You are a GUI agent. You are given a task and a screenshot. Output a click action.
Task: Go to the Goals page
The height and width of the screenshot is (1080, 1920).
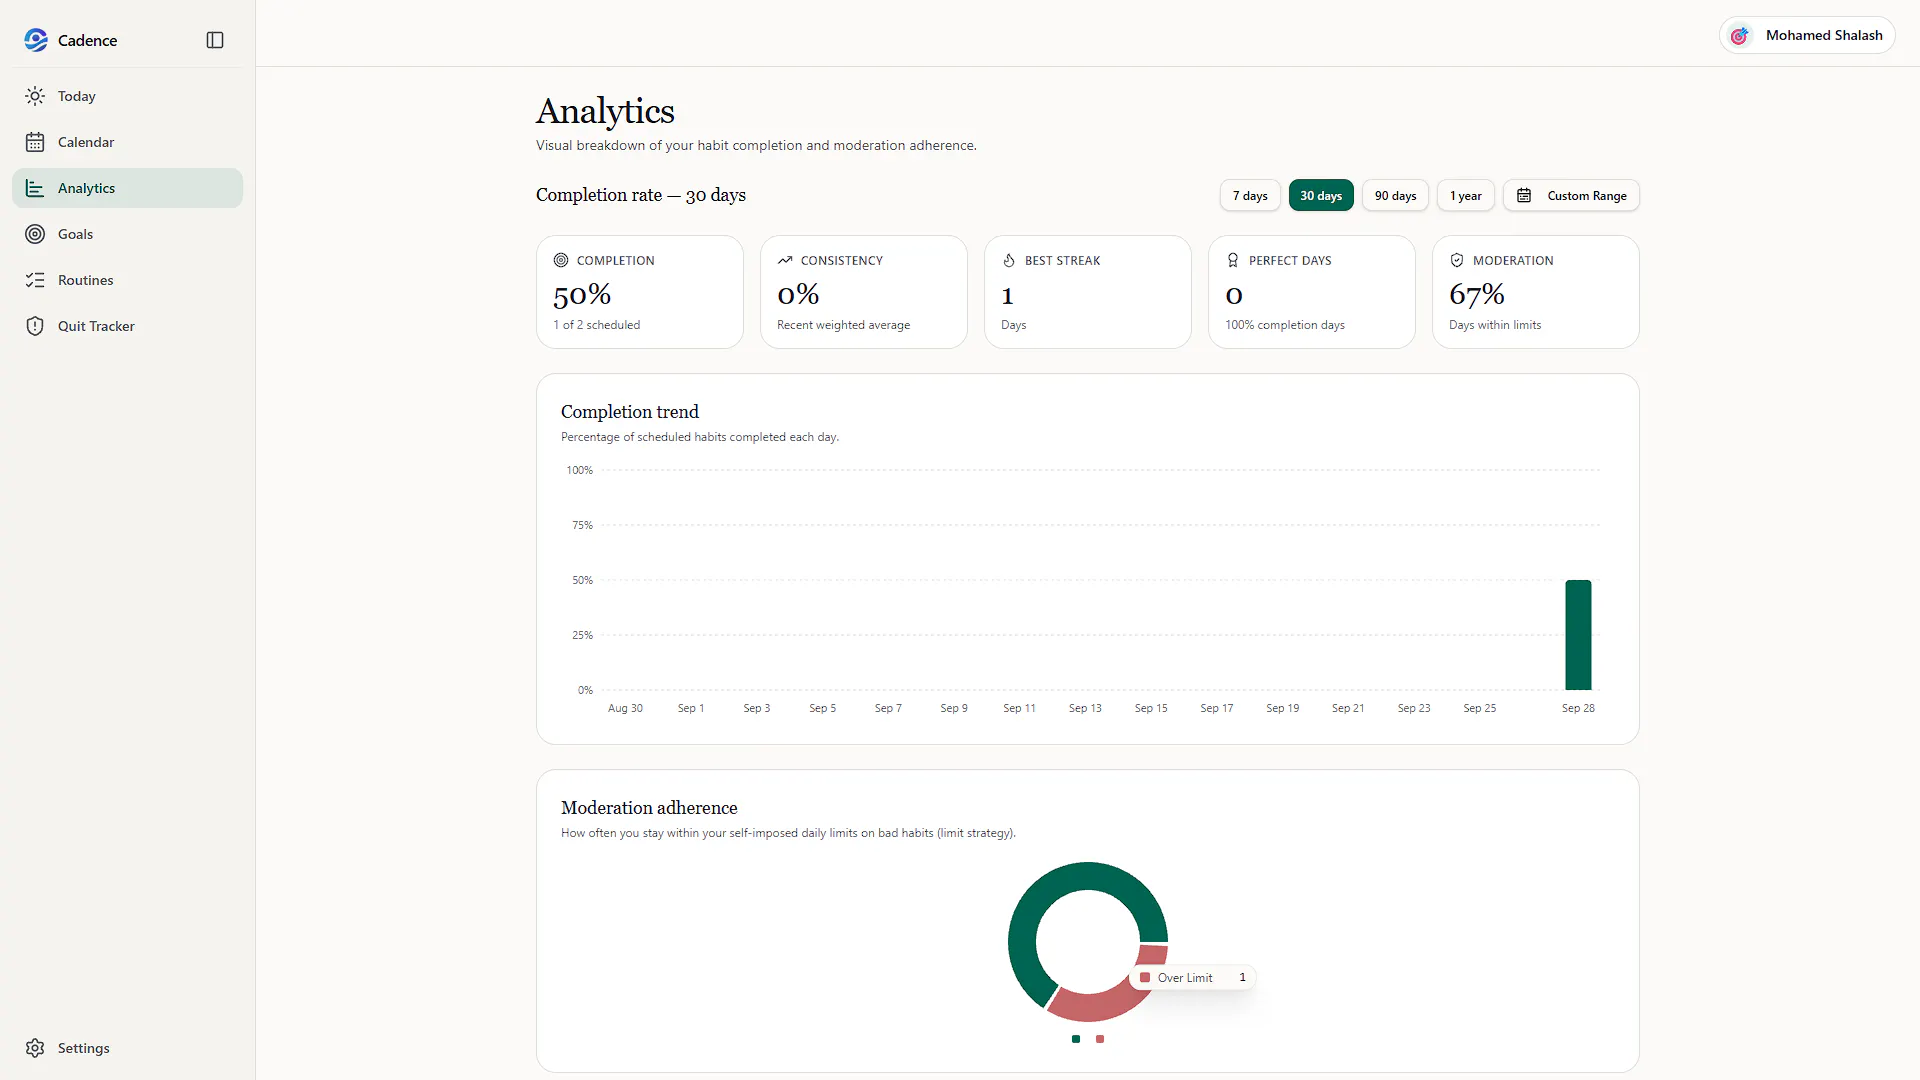coord(127,234)
